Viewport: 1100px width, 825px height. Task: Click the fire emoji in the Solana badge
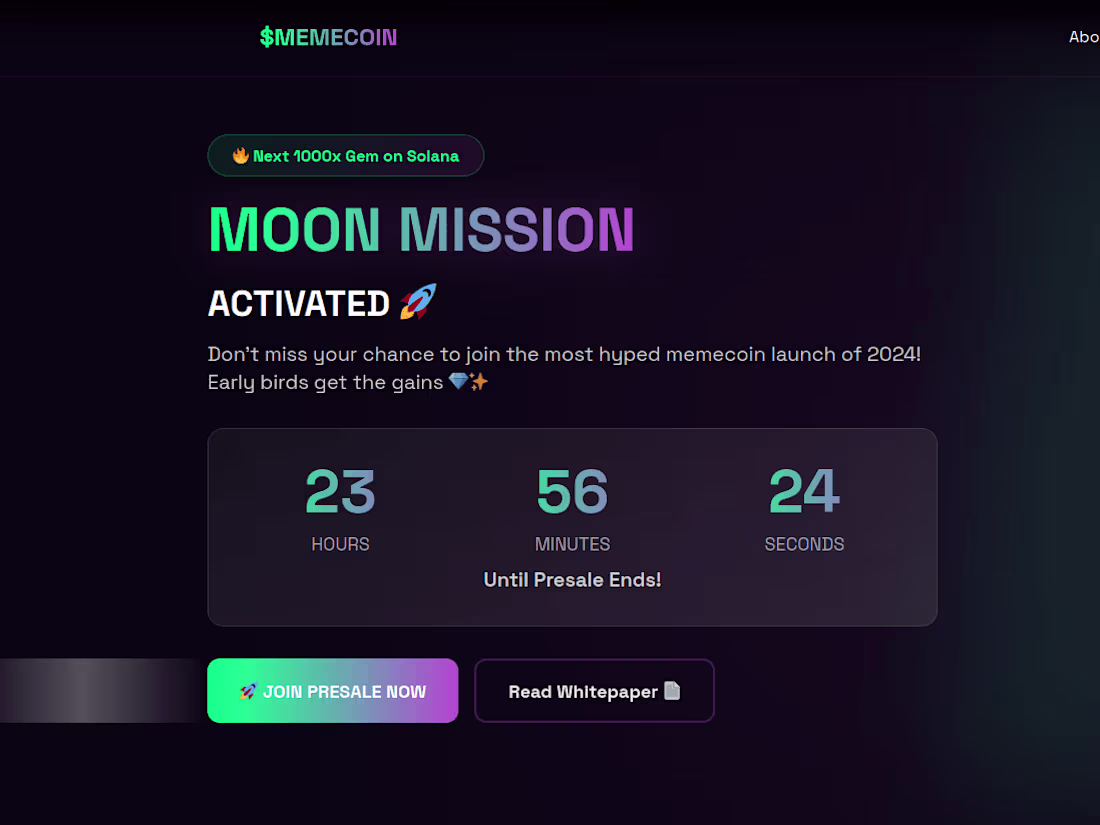click(x=240, y=156)
